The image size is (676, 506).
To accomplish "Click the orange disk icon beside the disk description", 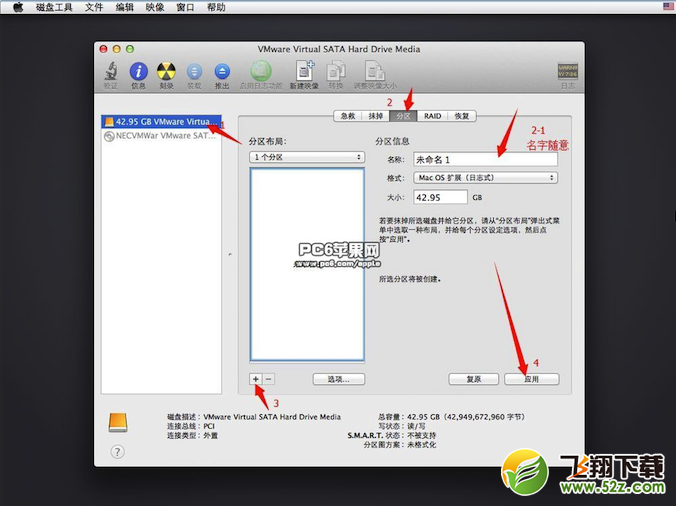I will tap(118, 422).
